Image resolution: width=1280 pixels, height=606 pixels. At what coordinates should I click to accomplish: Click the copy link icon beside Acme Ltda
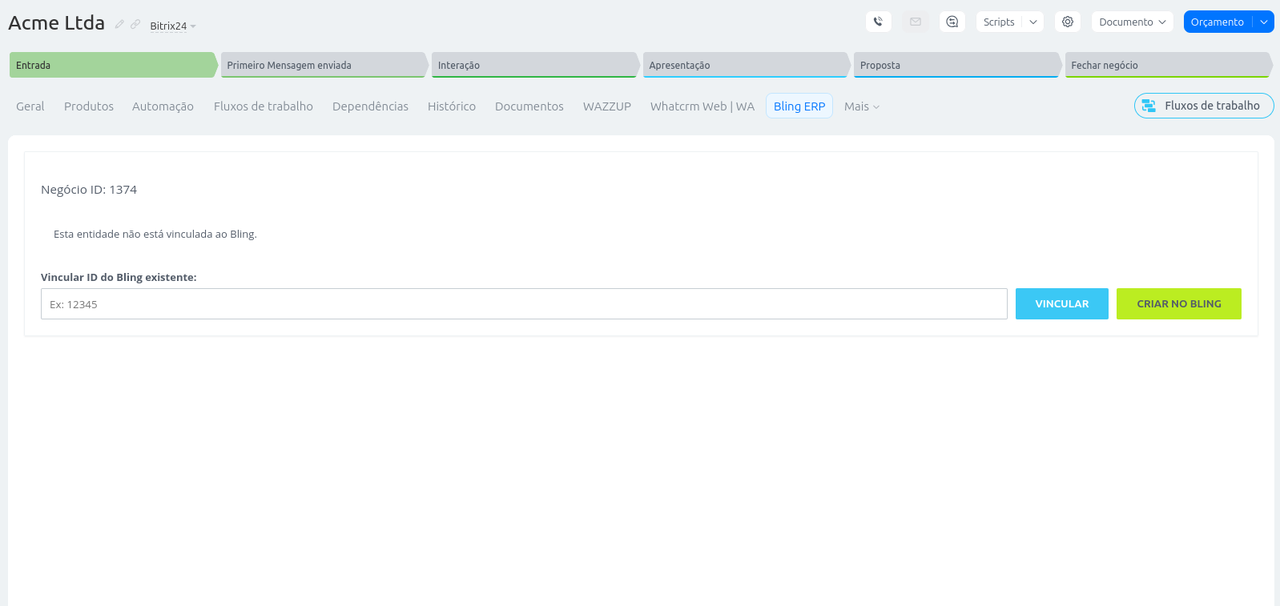click(135, 24)
